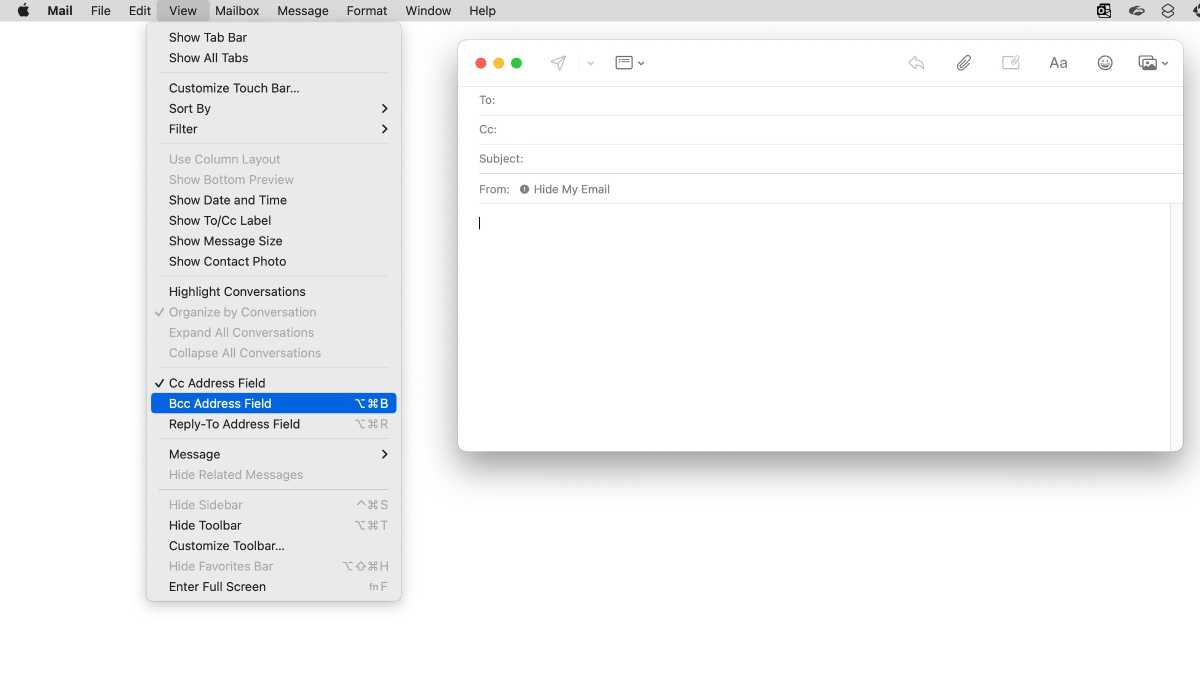Click the Outlook icon in the menu bar
This screenshot has width=1200, height=675.
point(1104,11)
